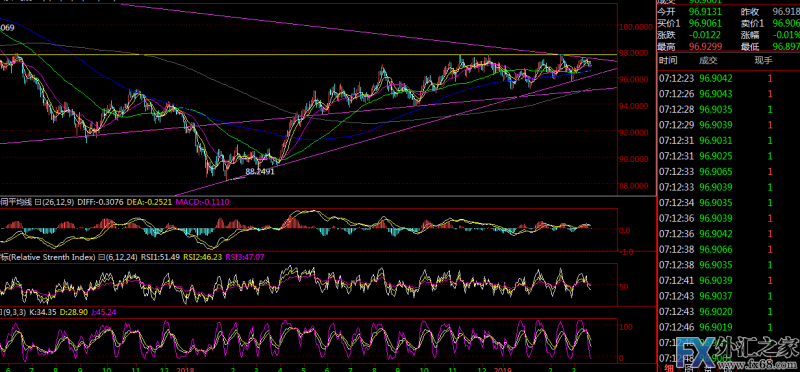Click the 成交 column header in tick list
This screenshot has height=372, width=800.
(x=708, y=61)
